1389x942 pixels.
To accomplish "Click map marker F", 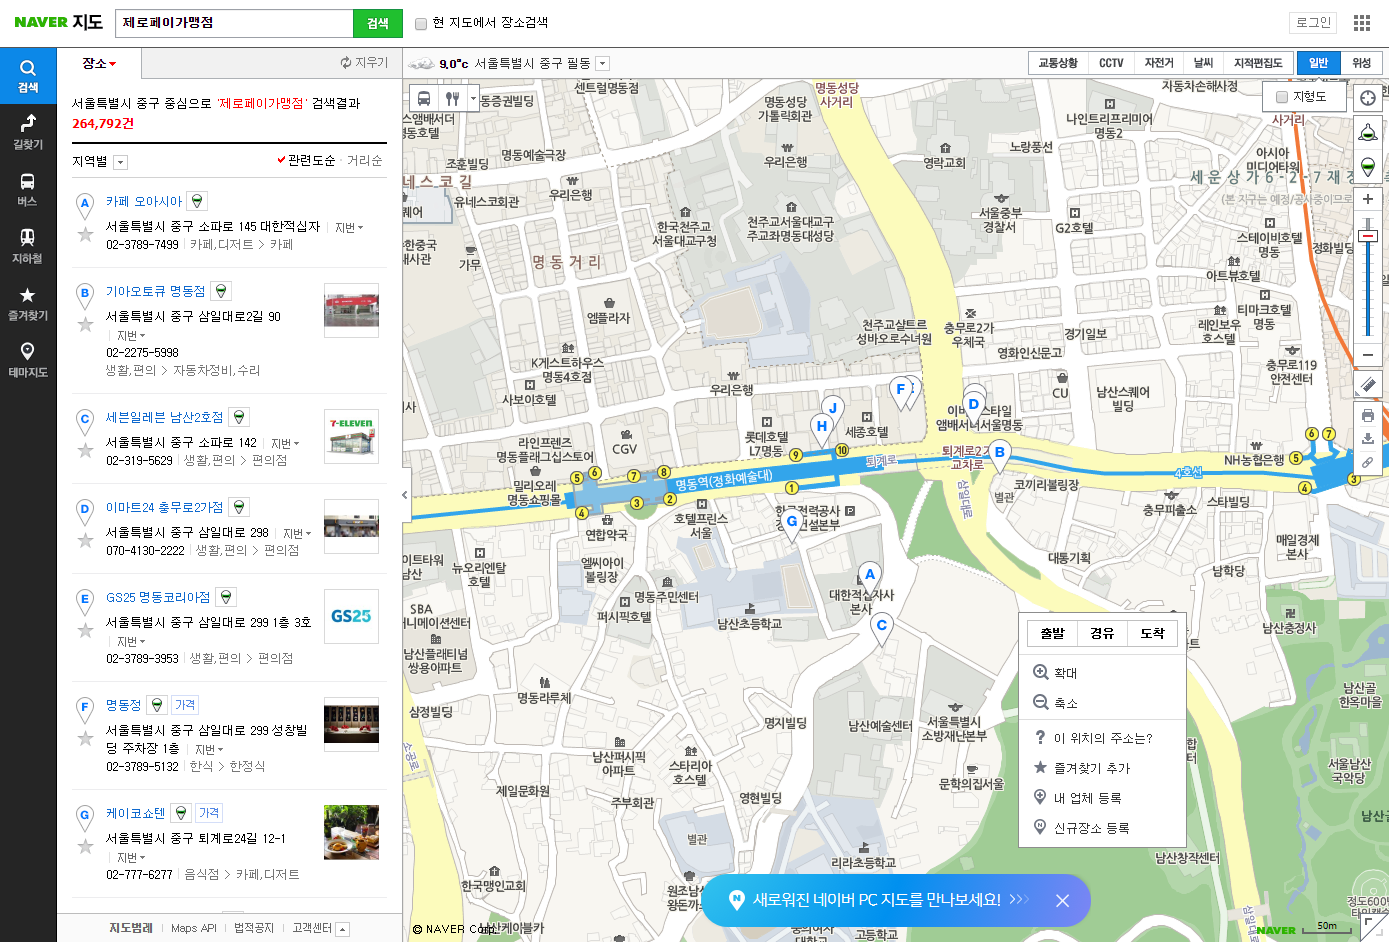I will [902, 392].
